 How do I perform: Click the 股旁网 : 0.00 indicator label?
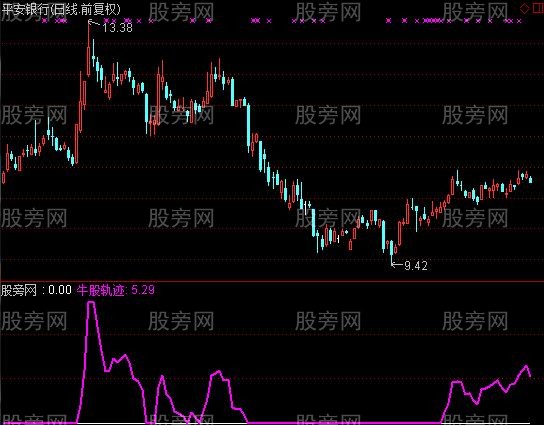pos(36,290)
